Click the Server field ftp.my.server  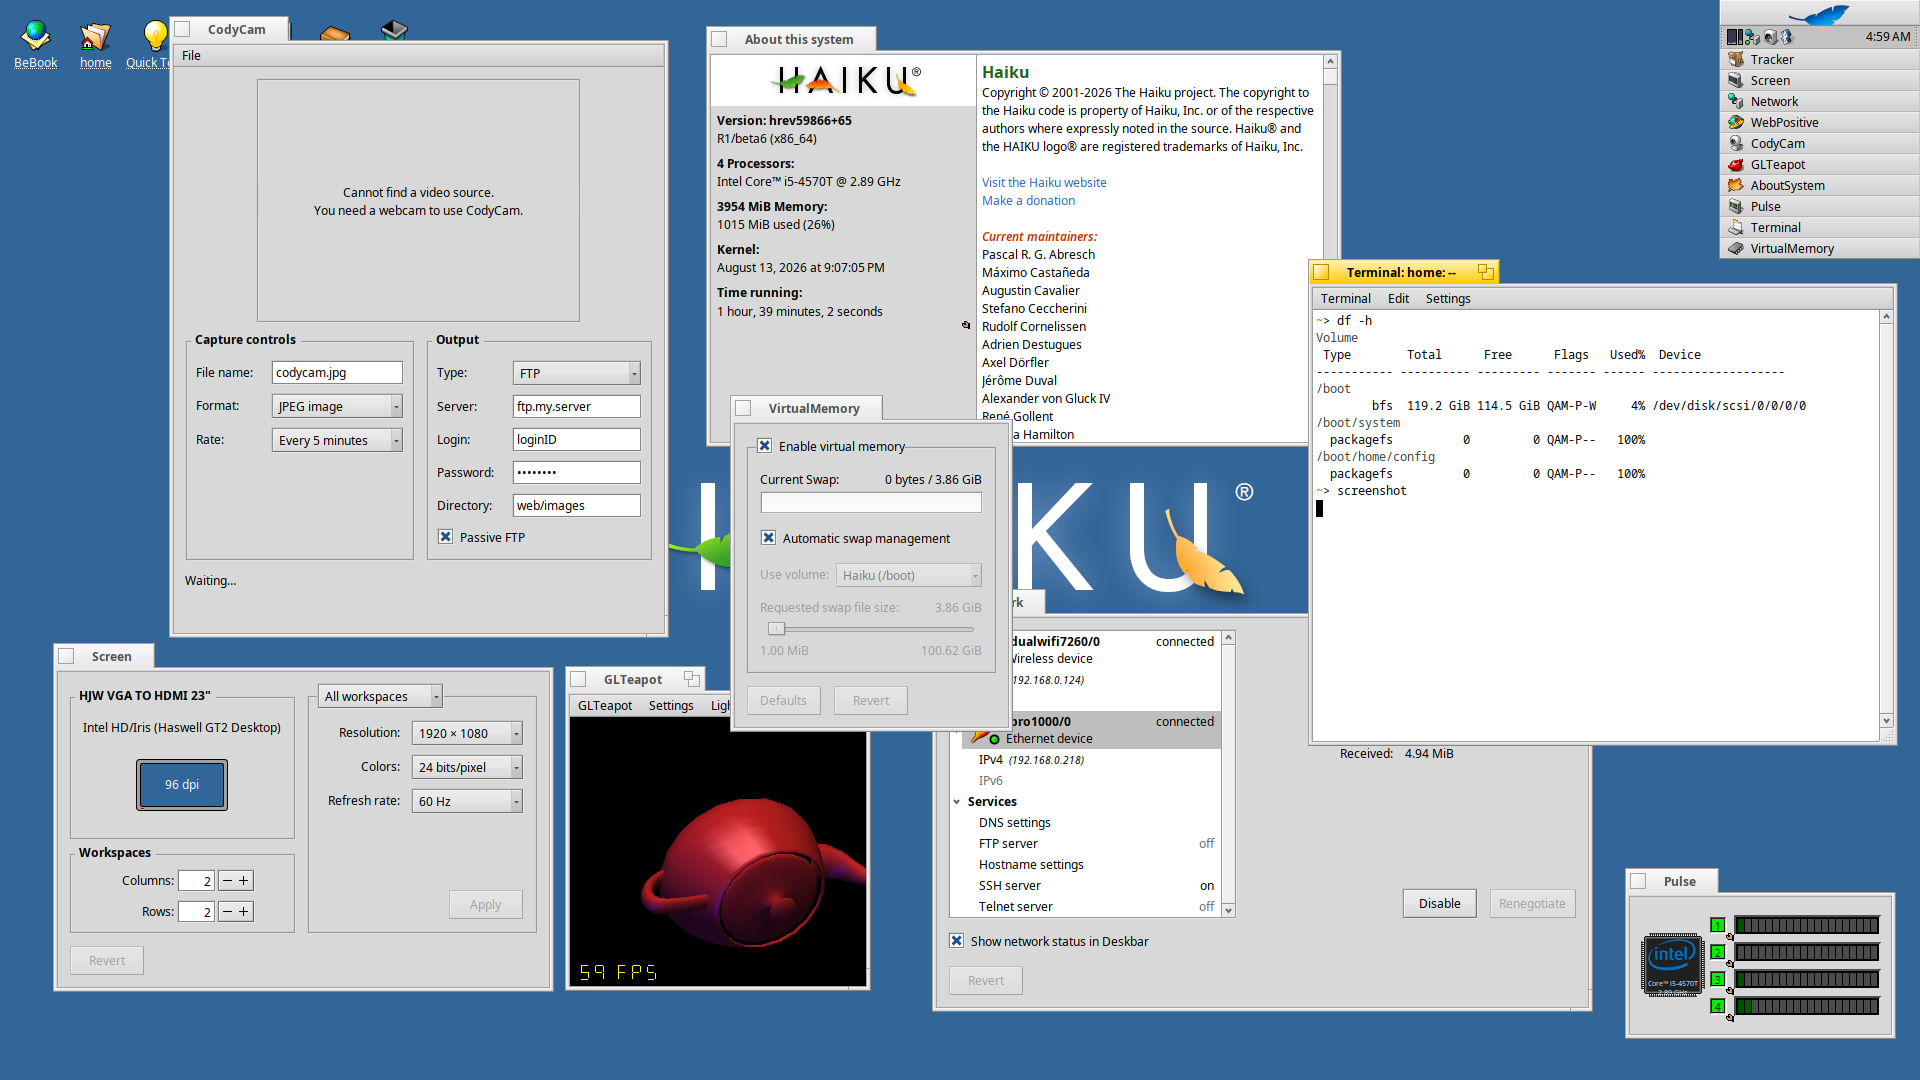(x=577, y=406)
